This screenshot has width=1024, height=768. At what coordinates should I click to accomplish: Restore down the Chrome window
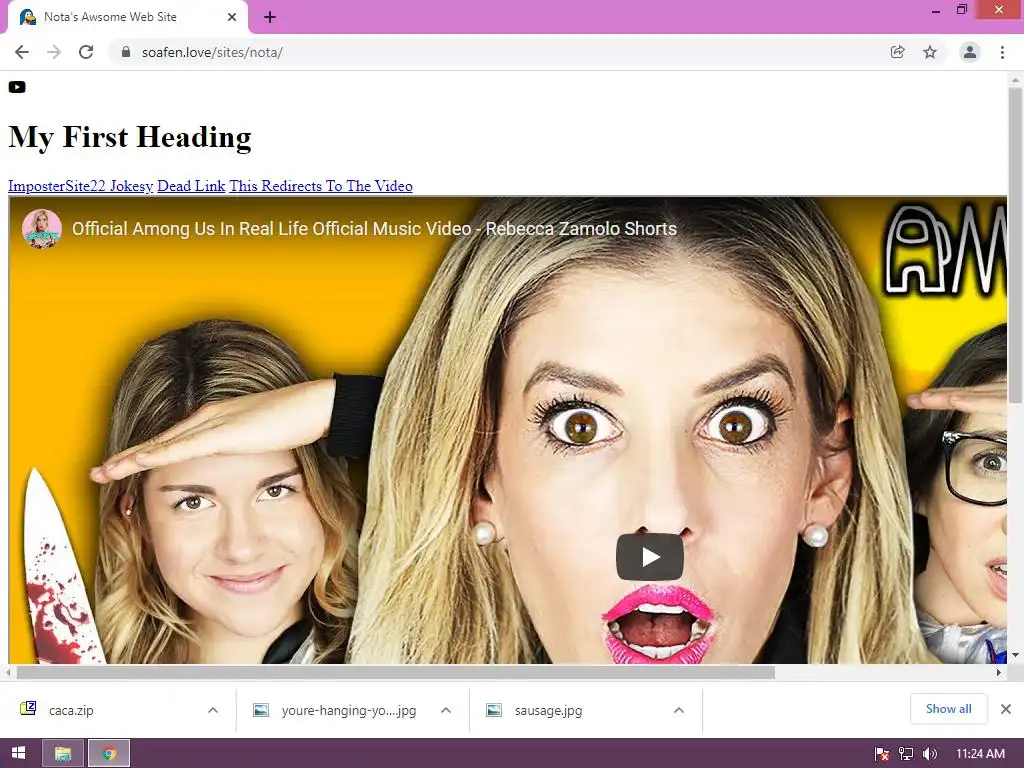click(x=962, y=10)
